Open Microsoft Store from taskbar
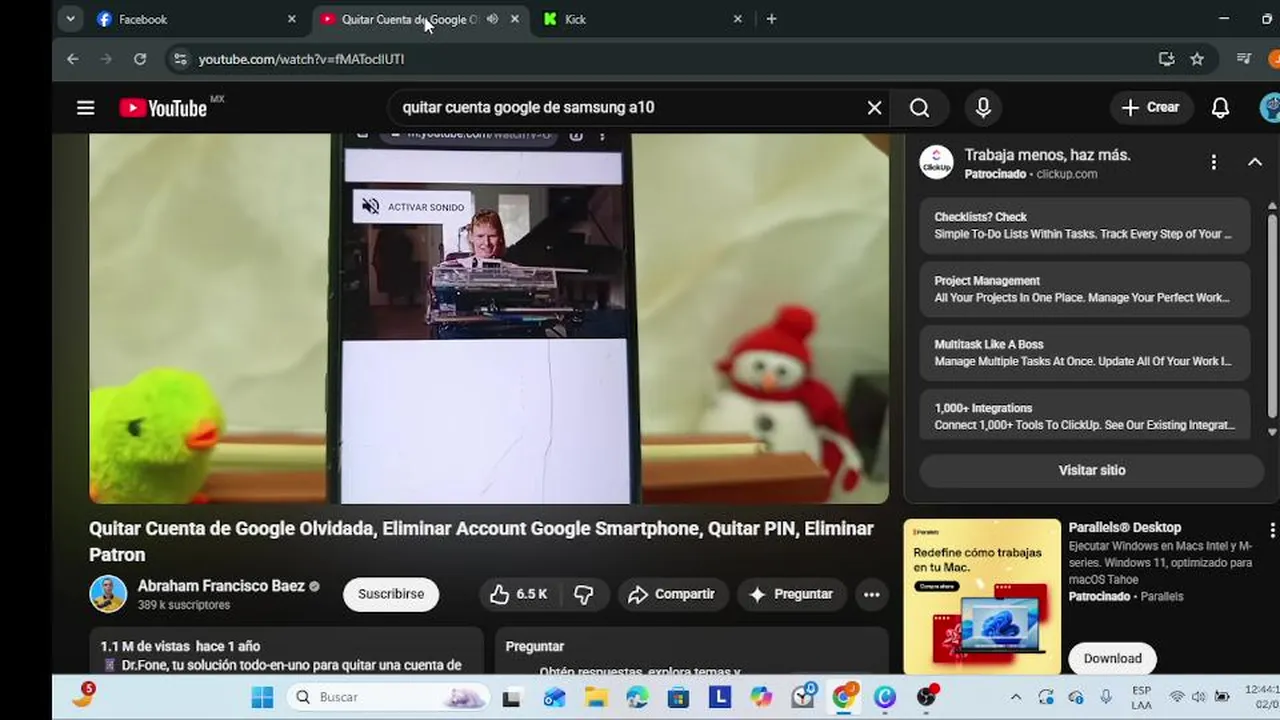 [x=679, y=697]
